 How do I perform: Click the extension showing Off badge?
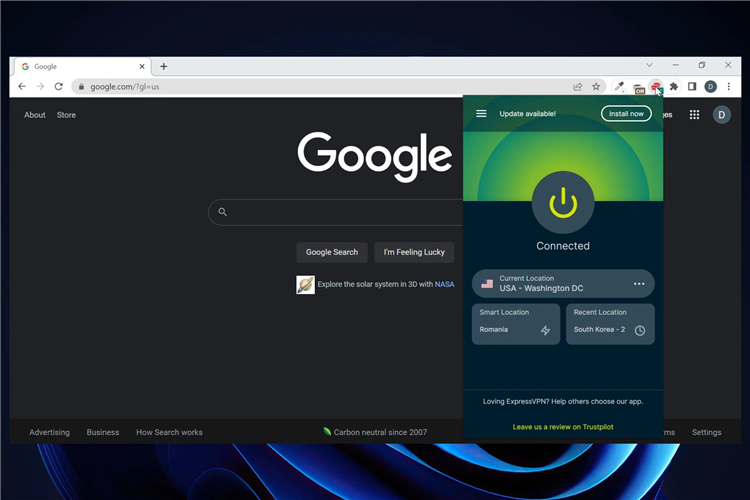point(638,88)
